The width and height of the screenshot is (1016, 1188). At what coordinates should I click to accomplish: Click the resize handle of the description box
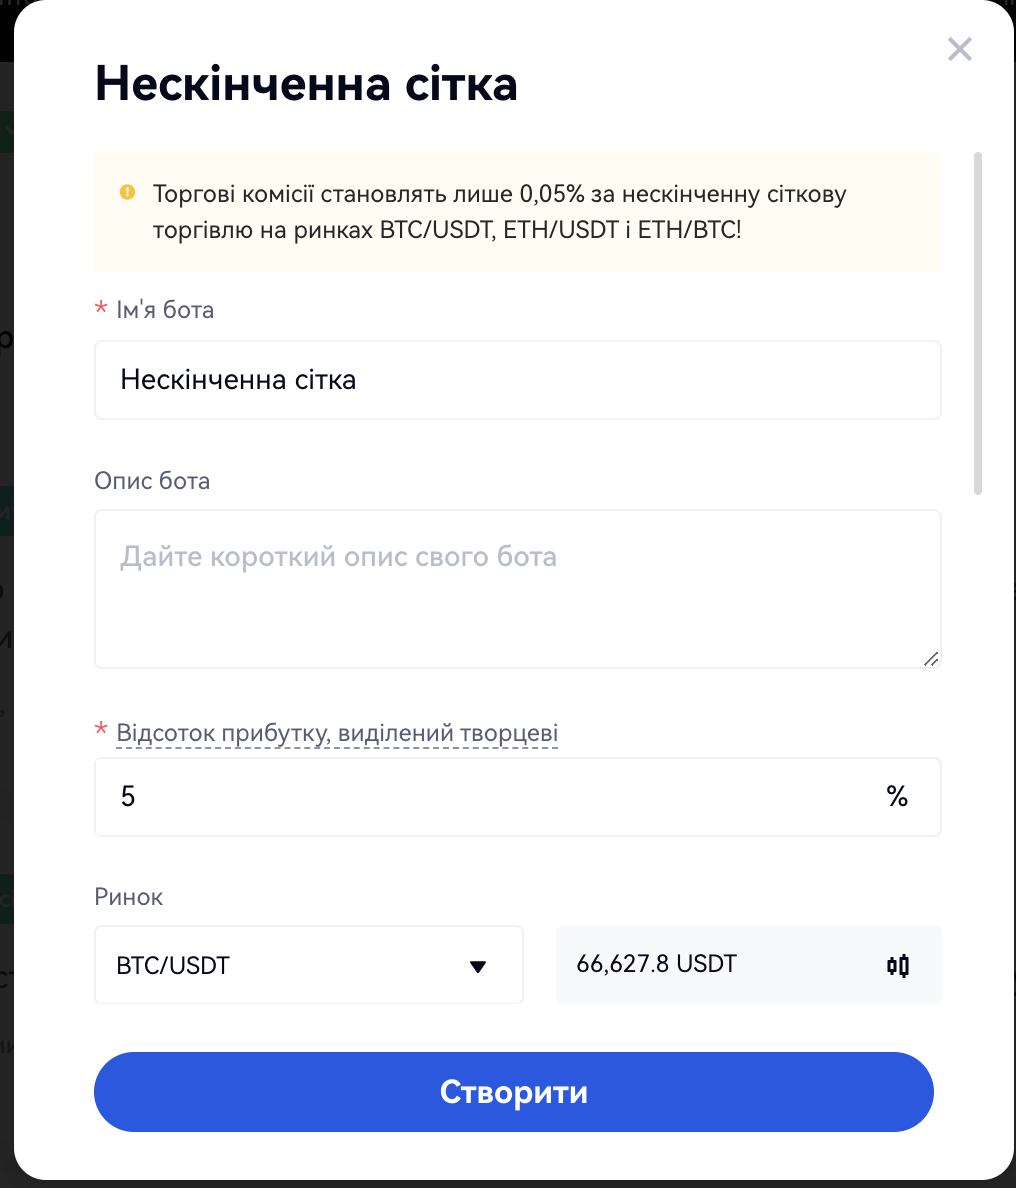[931, 658]
